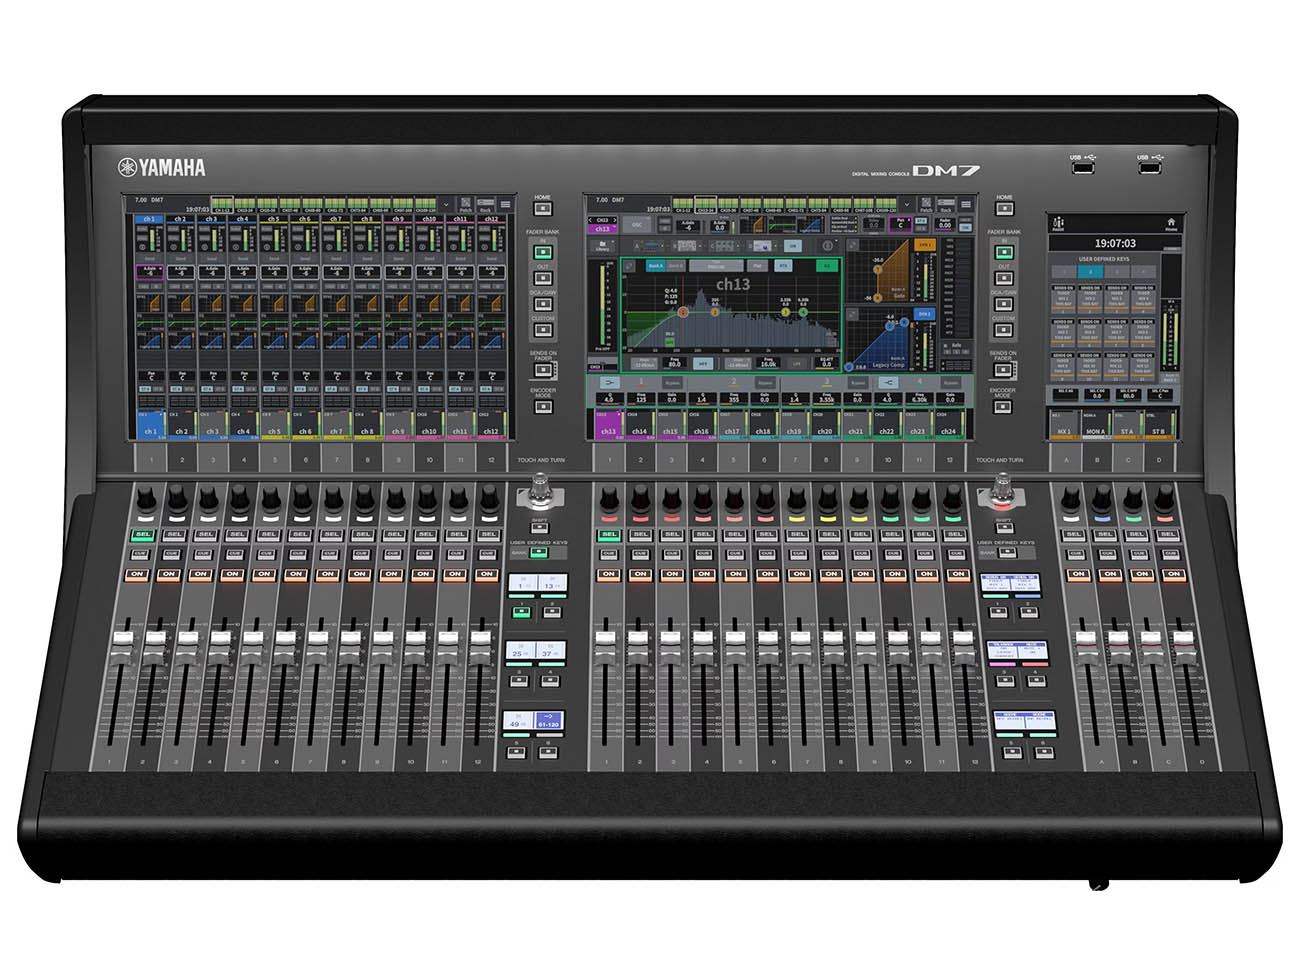Click the channel 1 fader knob
1300x975 pixels.
(126, 637)
